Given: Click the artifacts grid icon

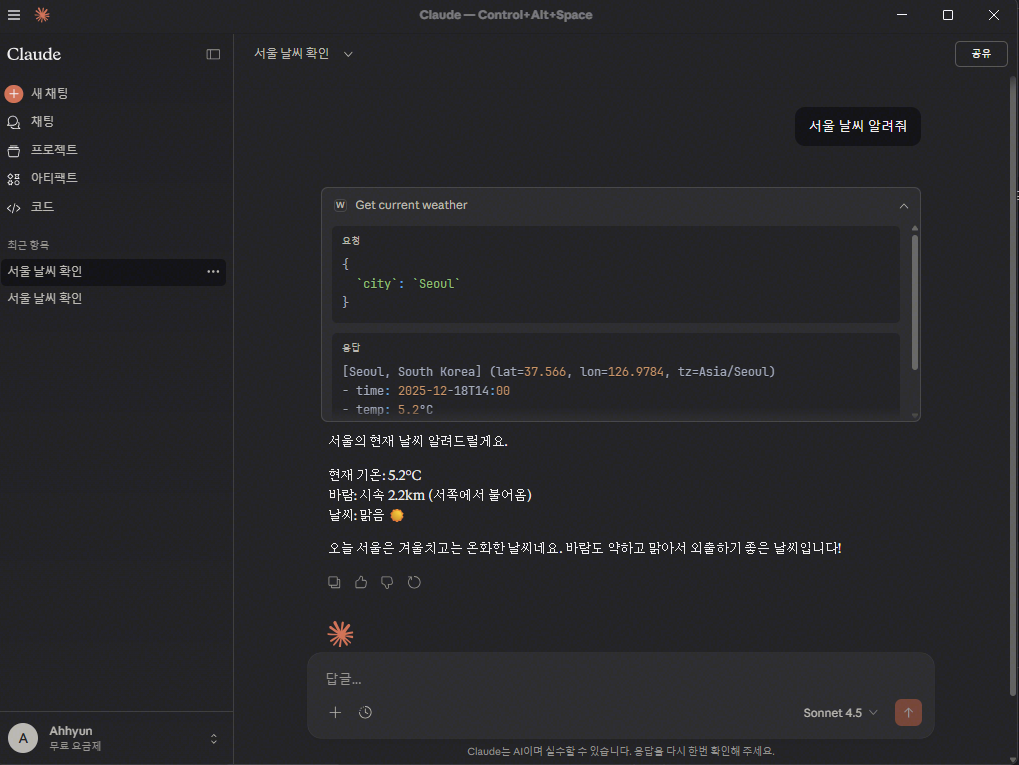Looking at the screenshot, I should click(14, 179).
